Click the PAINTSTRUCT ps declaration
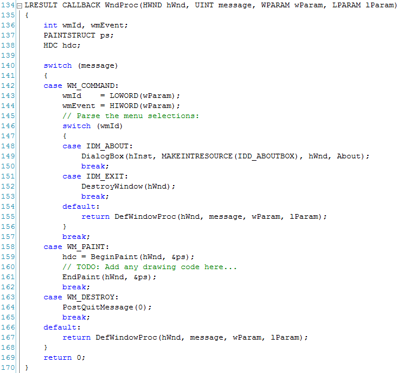 pyautogui.click(x=79, y=35)
